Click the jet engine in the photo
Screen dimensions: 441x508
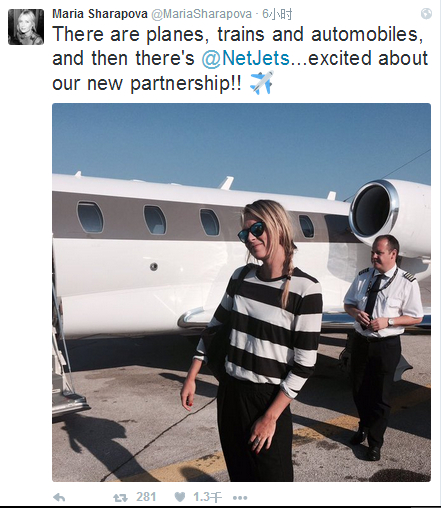[387, 212]
